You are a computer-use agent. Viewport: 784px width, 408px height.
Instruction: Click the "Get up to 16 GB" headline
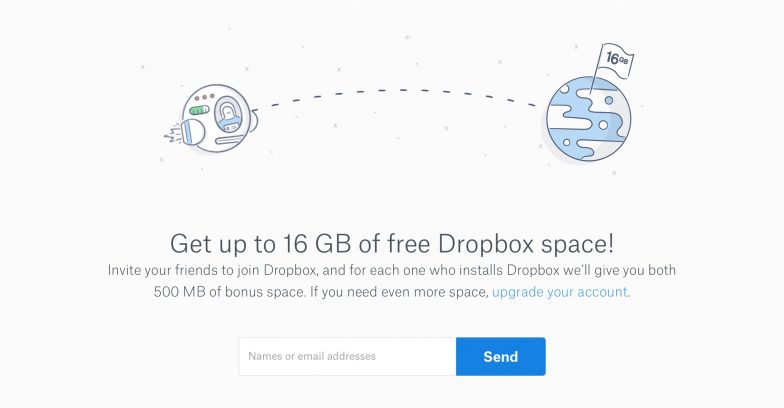pos(392,244)
